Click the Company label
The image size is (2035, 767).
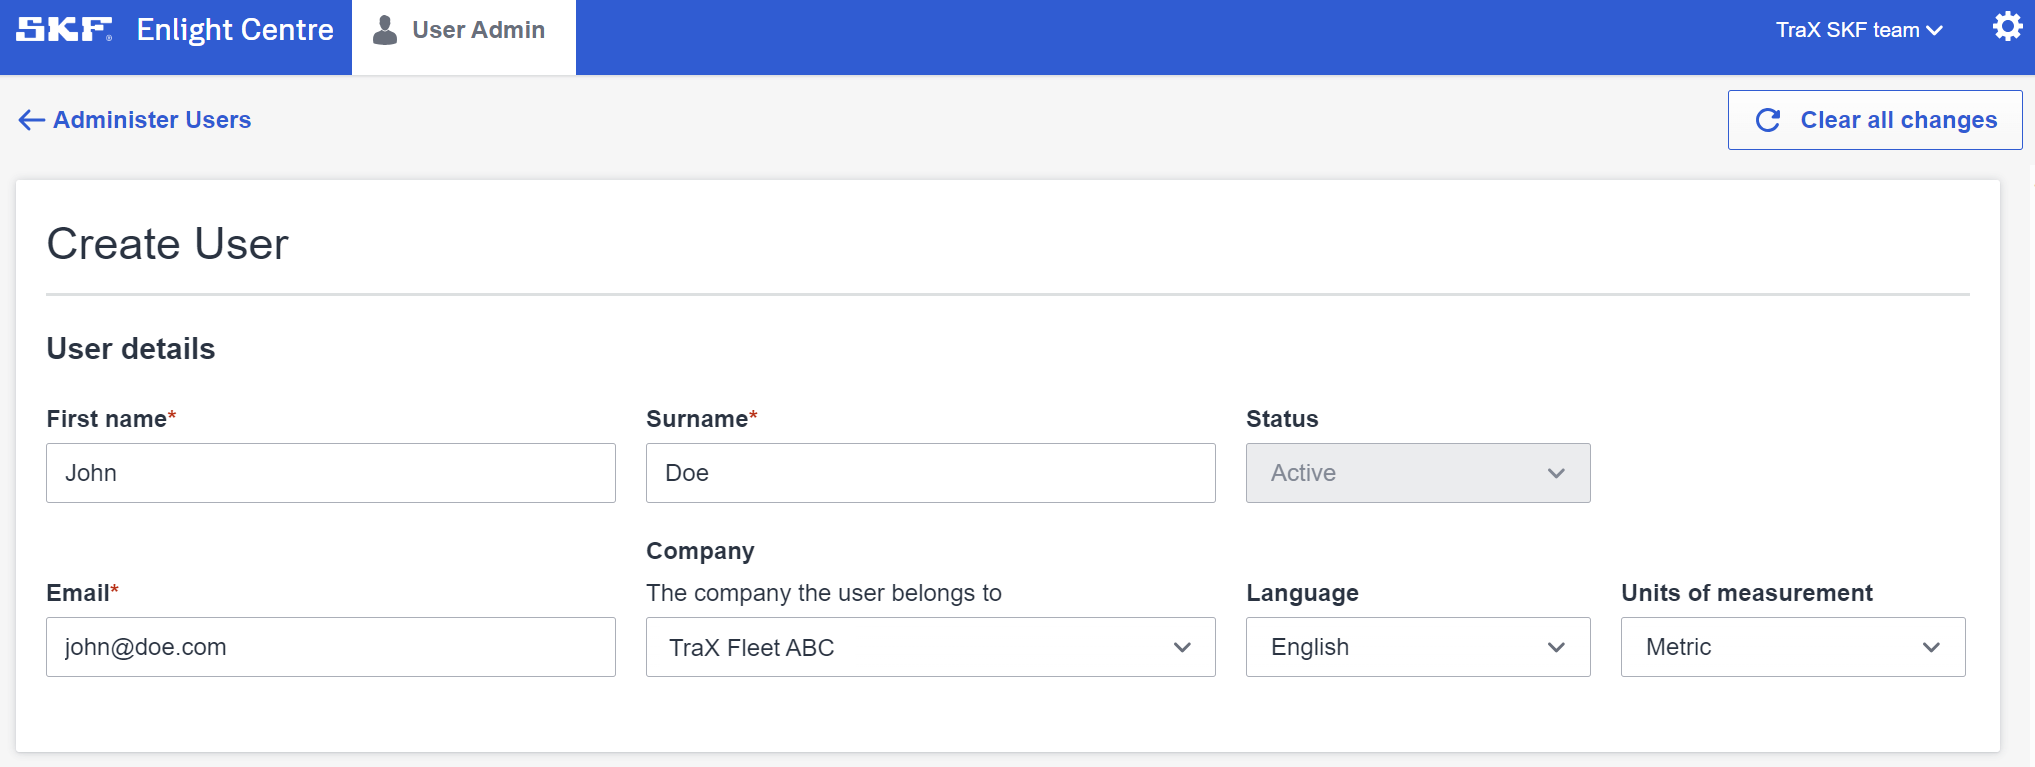(700, 551)
